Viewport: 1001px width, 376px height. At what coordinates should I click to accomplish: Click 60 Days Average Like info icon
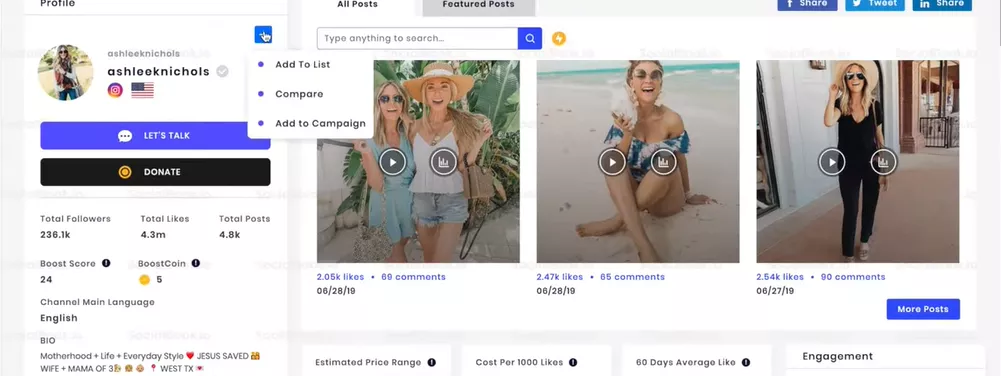coord(746,363)
